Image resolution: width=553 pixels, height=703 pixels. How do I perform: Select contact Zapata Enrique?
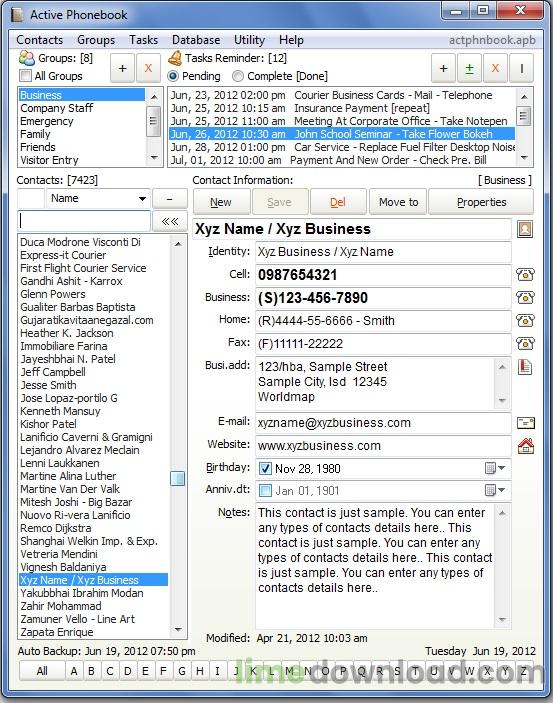pos(94,632)
